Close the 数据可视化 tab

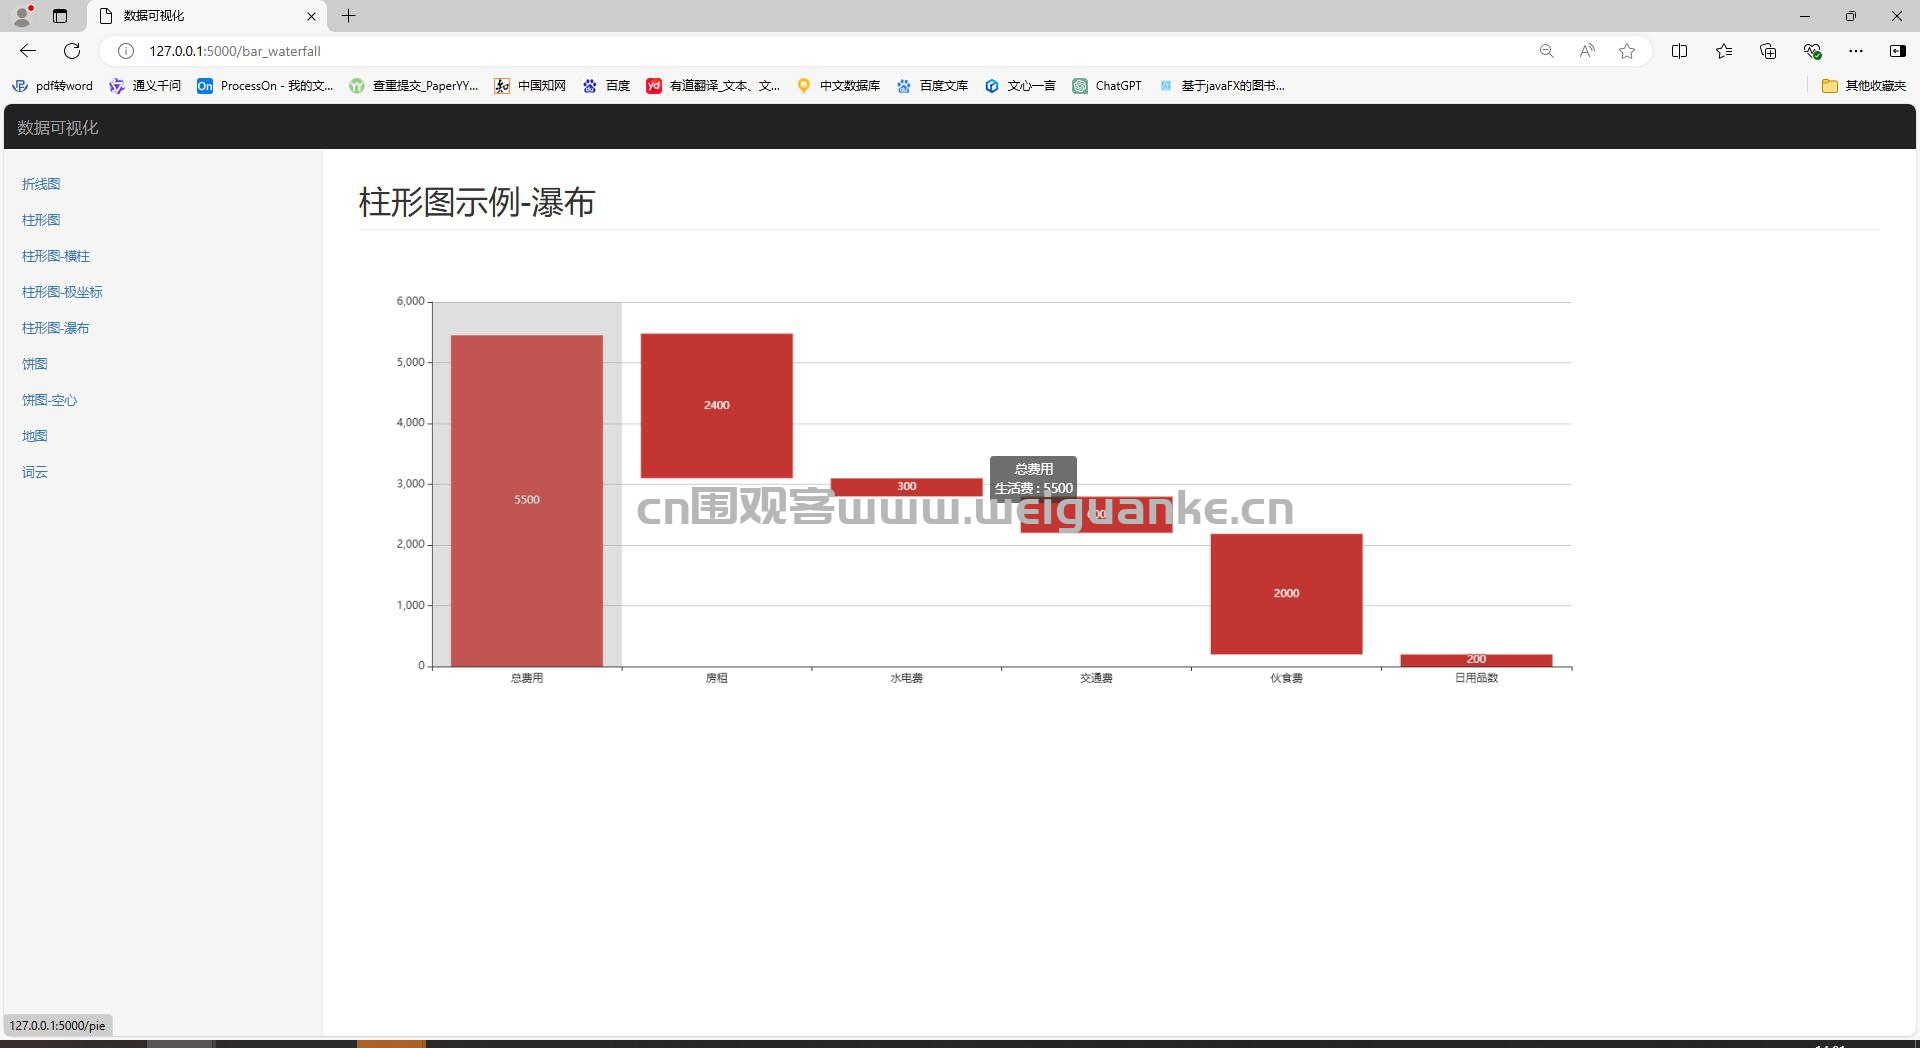[311, 16]
